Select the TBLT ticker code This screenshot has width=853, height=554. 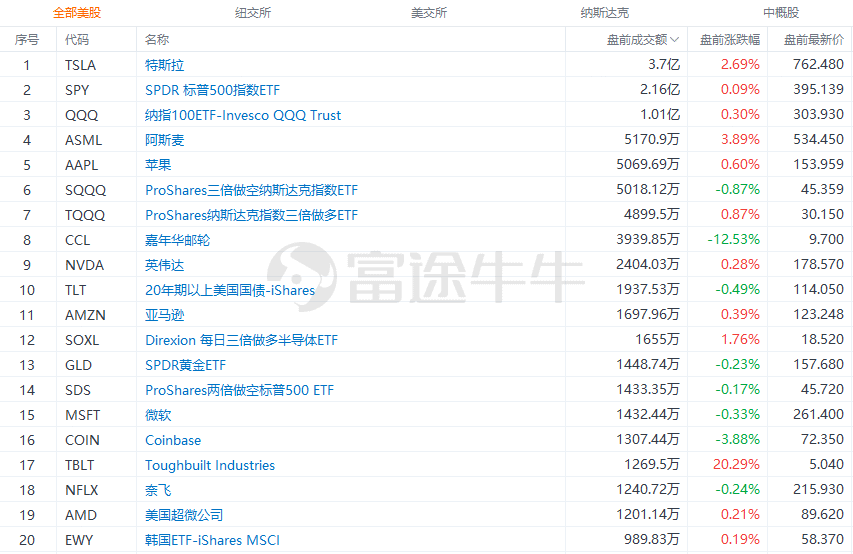tap(79, 465)
